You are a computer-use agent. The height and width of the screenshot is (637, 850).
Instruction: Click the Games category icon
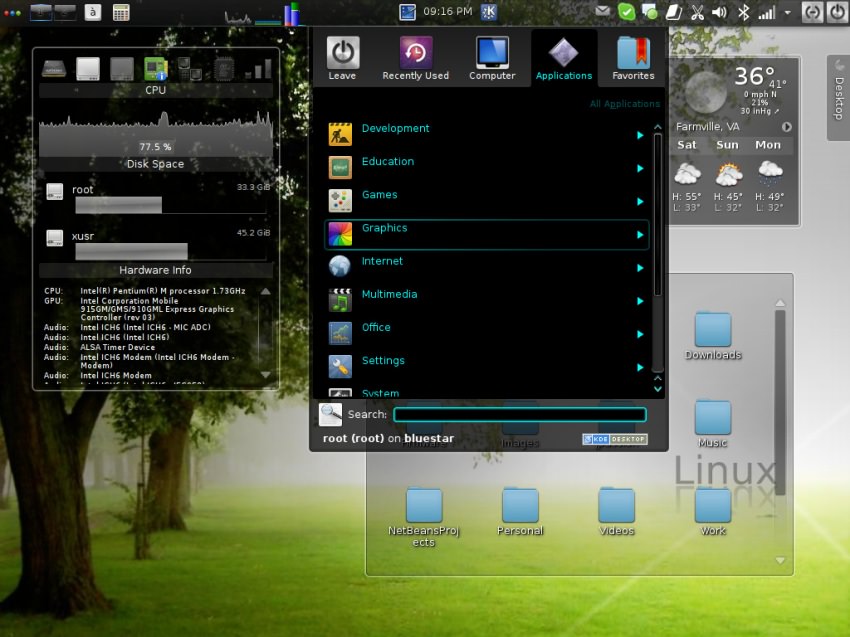(x=340, y=200)
